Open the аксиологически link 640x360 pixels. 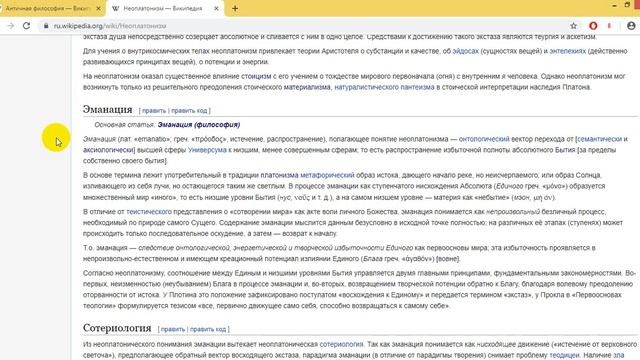[109, 150]
